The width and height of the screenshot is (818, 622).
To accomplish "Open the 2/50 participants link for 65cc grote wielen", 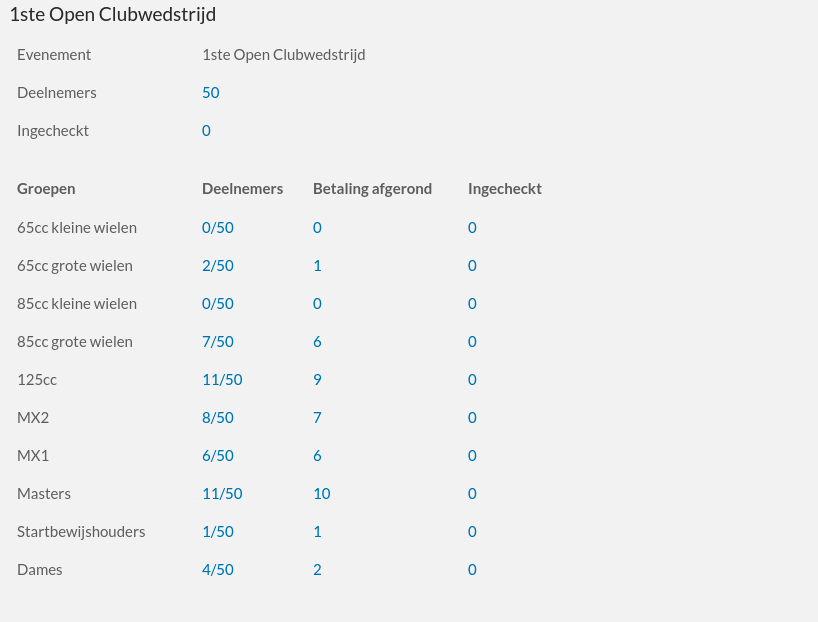I will tap(217, 266).
